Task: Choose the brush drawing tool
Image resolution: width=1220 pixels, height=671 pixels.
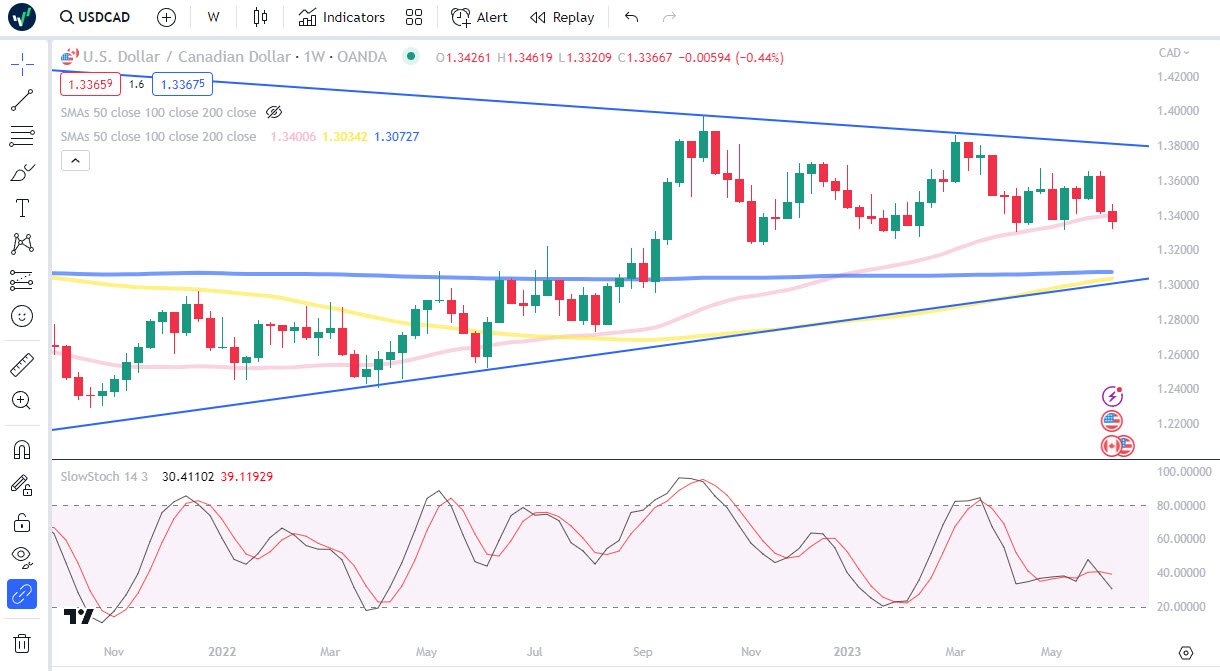Action: click(x=22, y=172)
